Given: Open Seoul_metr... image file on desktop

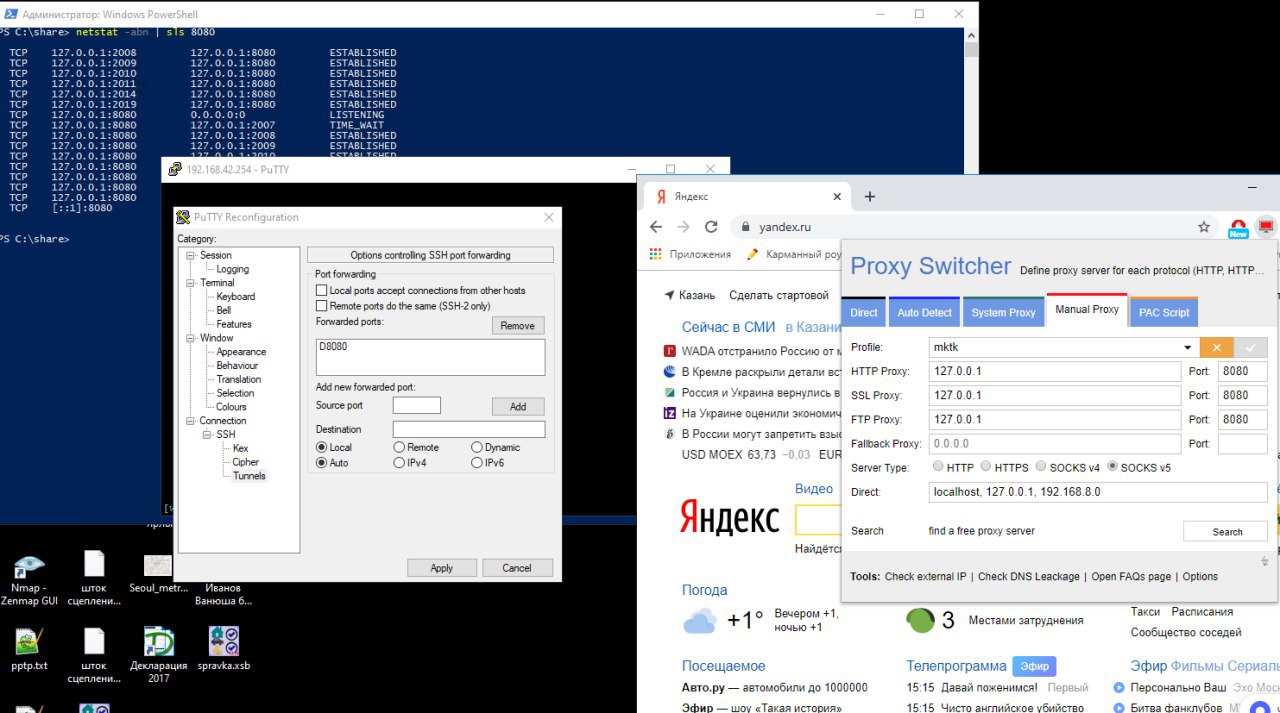Looking at the screenshot, I should tap(158, 573).
